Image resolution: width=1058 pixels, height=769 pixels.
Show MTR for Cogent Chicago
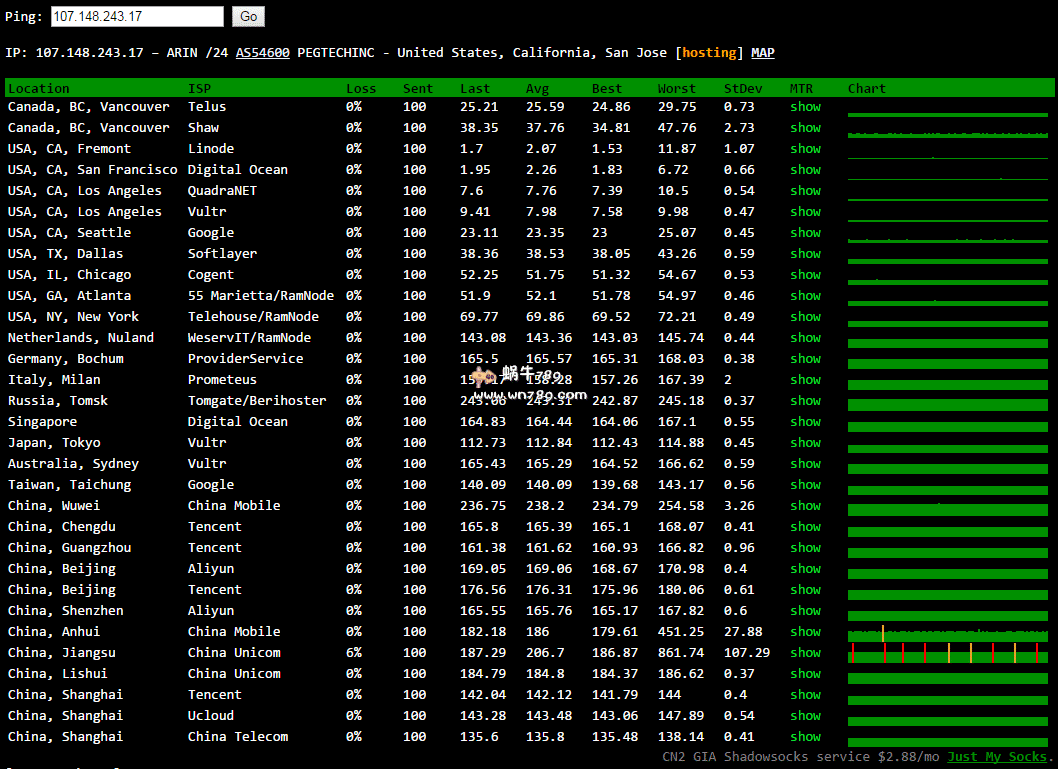coord(805,275)
